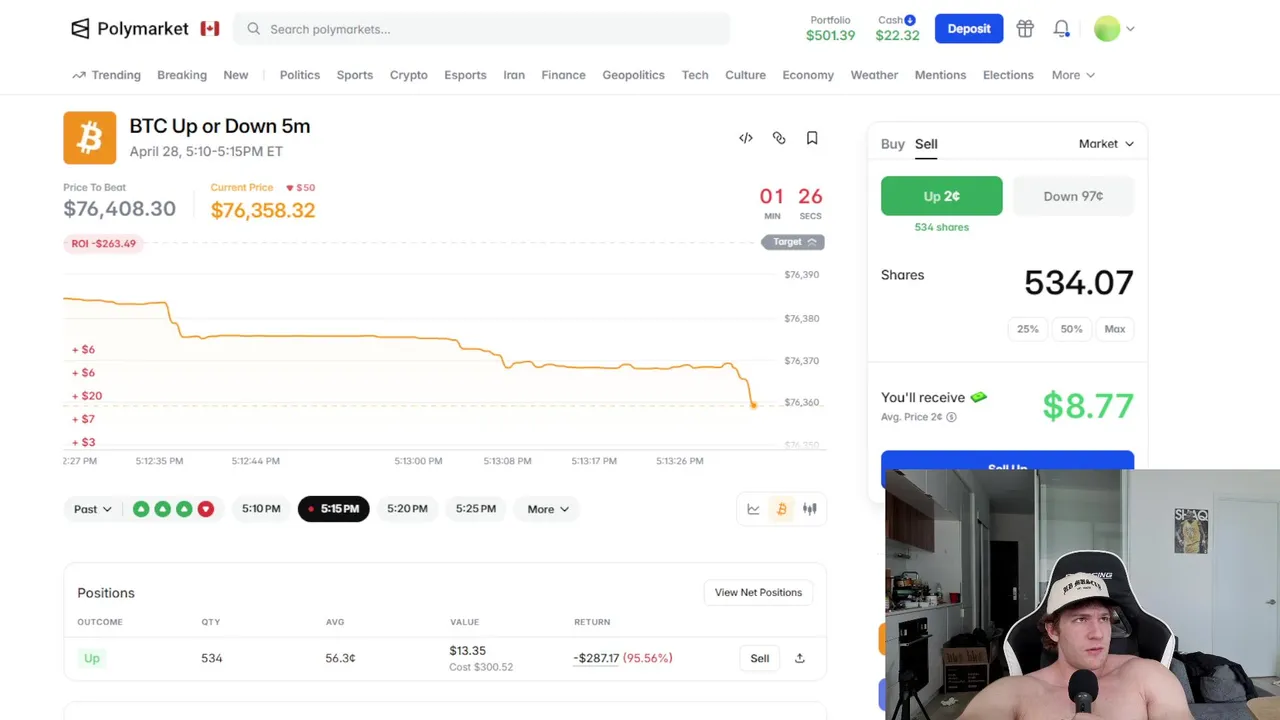Copy market link via chain icon
1280x720 pixels.
(779, 138)
